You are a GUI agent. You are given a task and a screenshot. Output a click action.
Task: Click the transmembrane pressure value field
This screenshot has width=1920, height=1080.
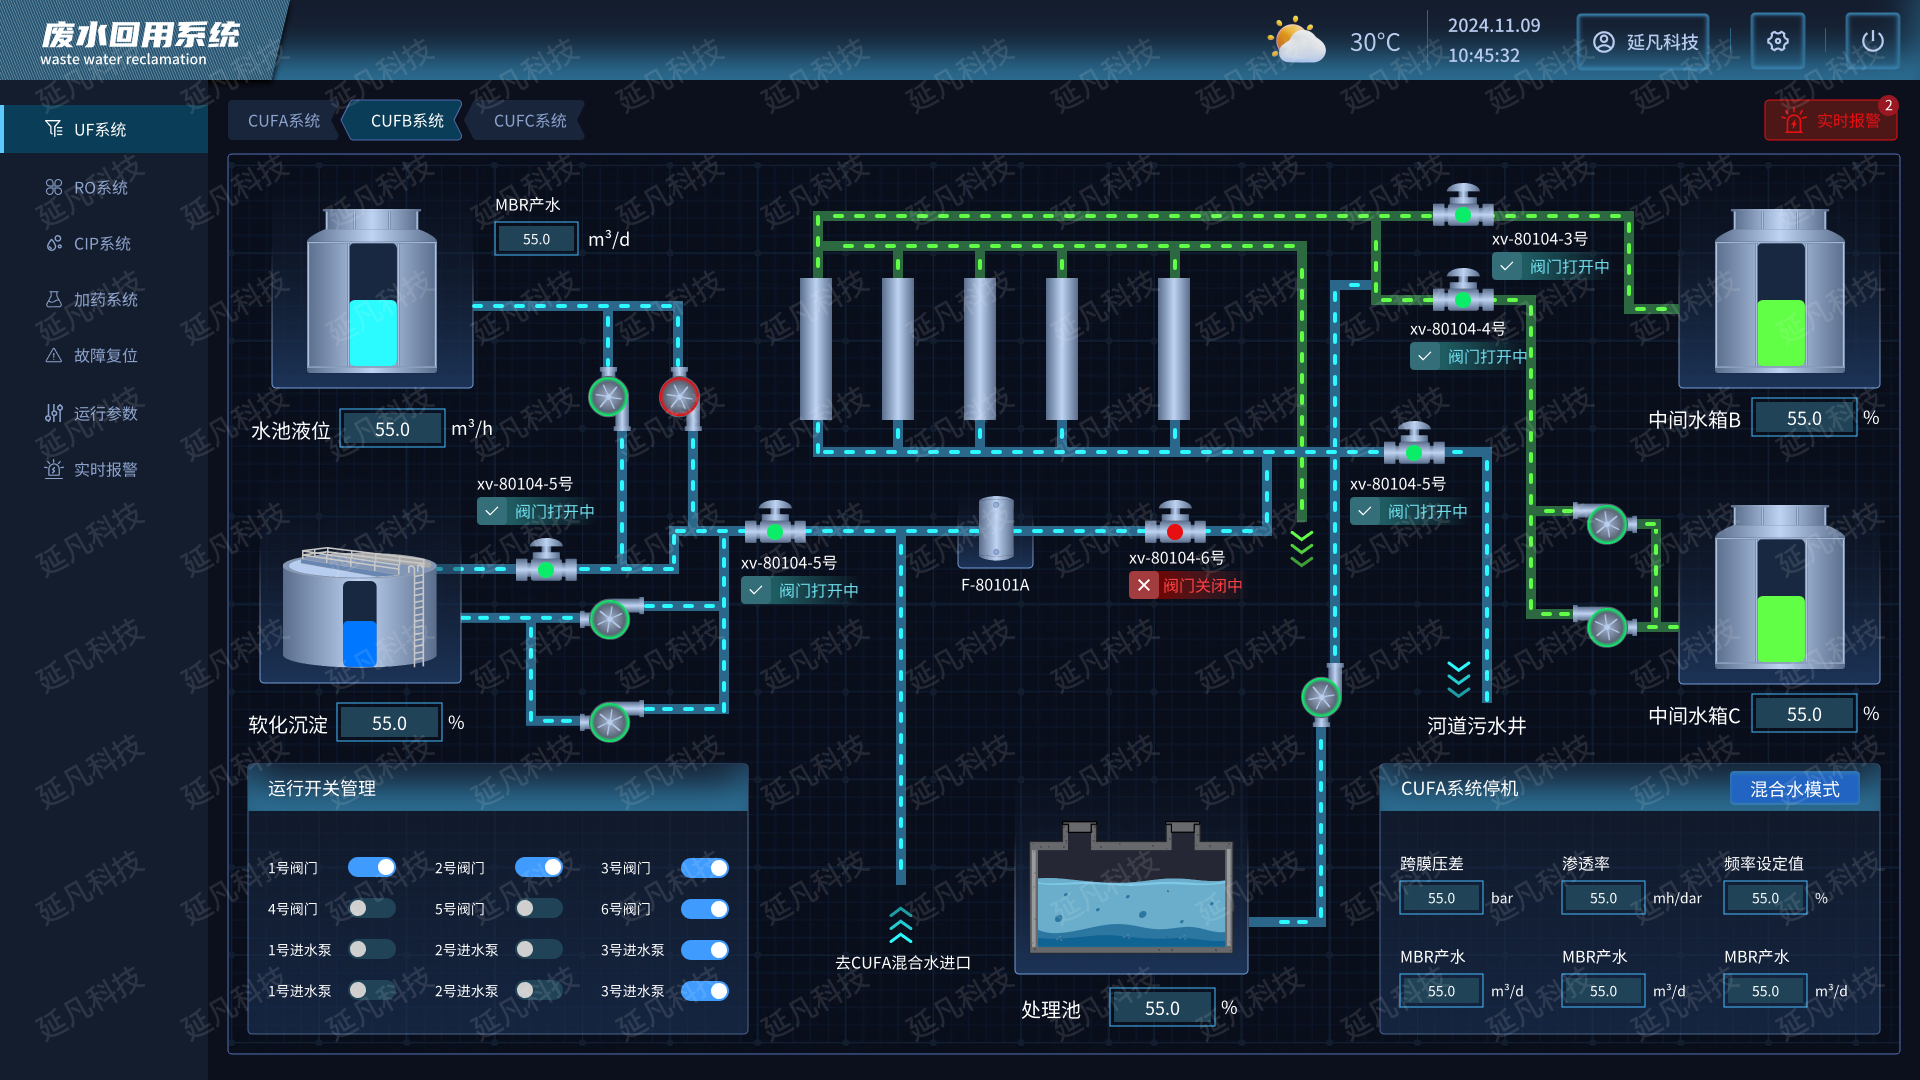[1441, 898]
